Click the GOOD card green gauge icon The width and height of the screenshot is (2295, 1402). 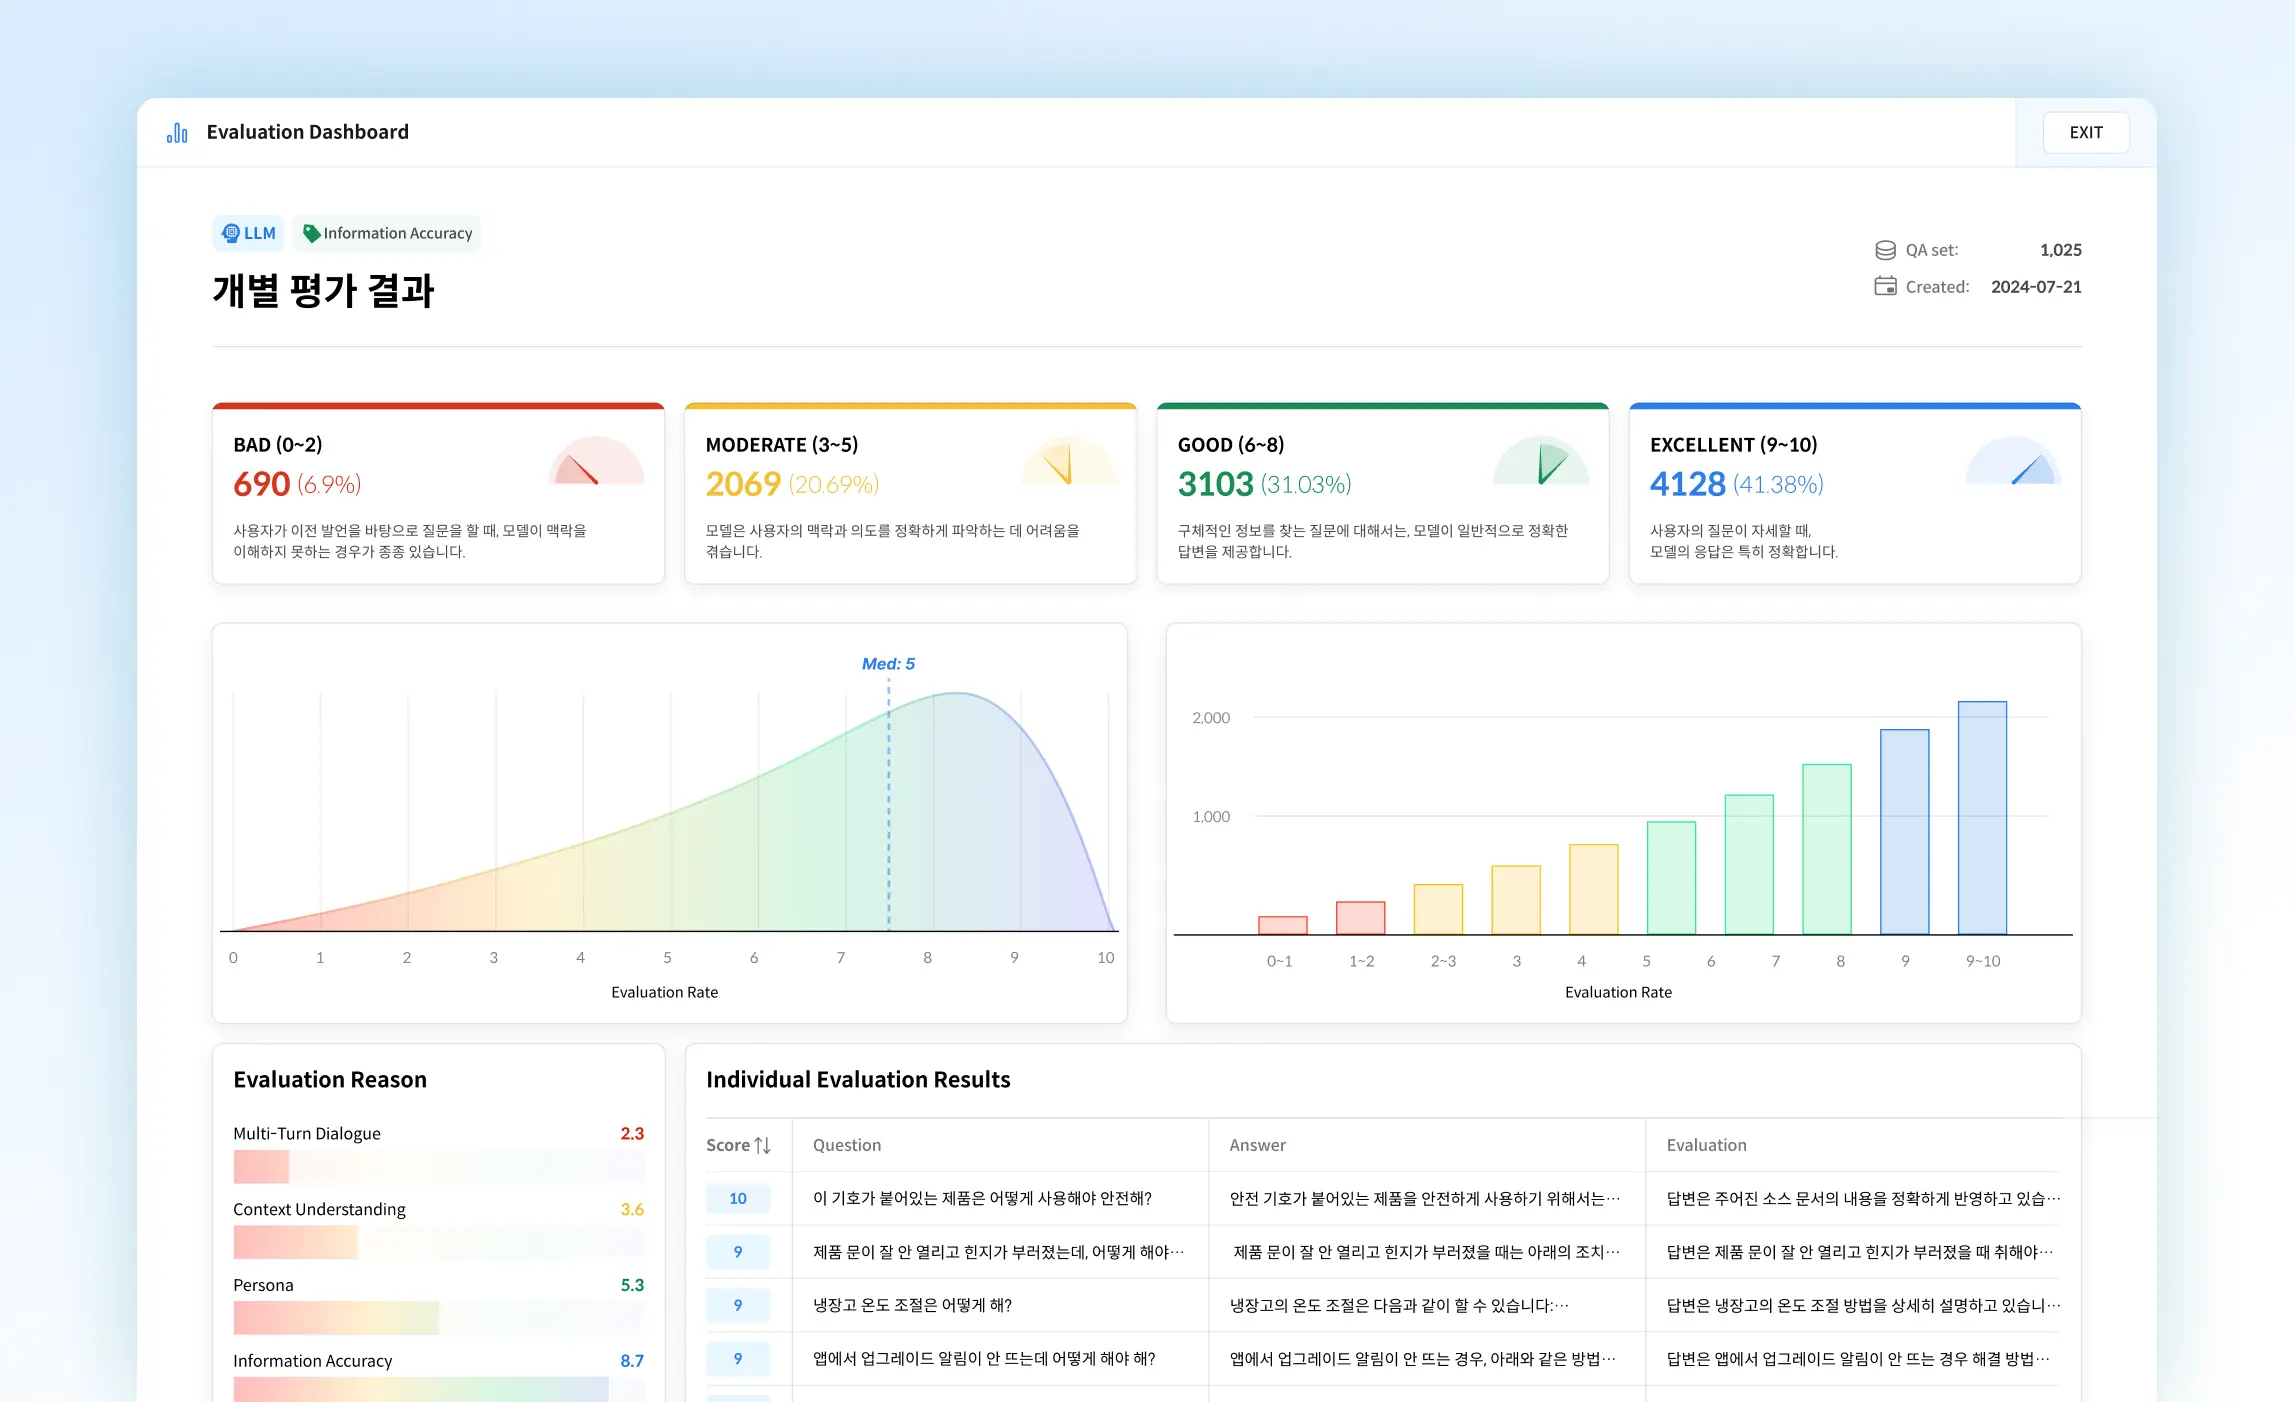click(x=1541, y=461)
